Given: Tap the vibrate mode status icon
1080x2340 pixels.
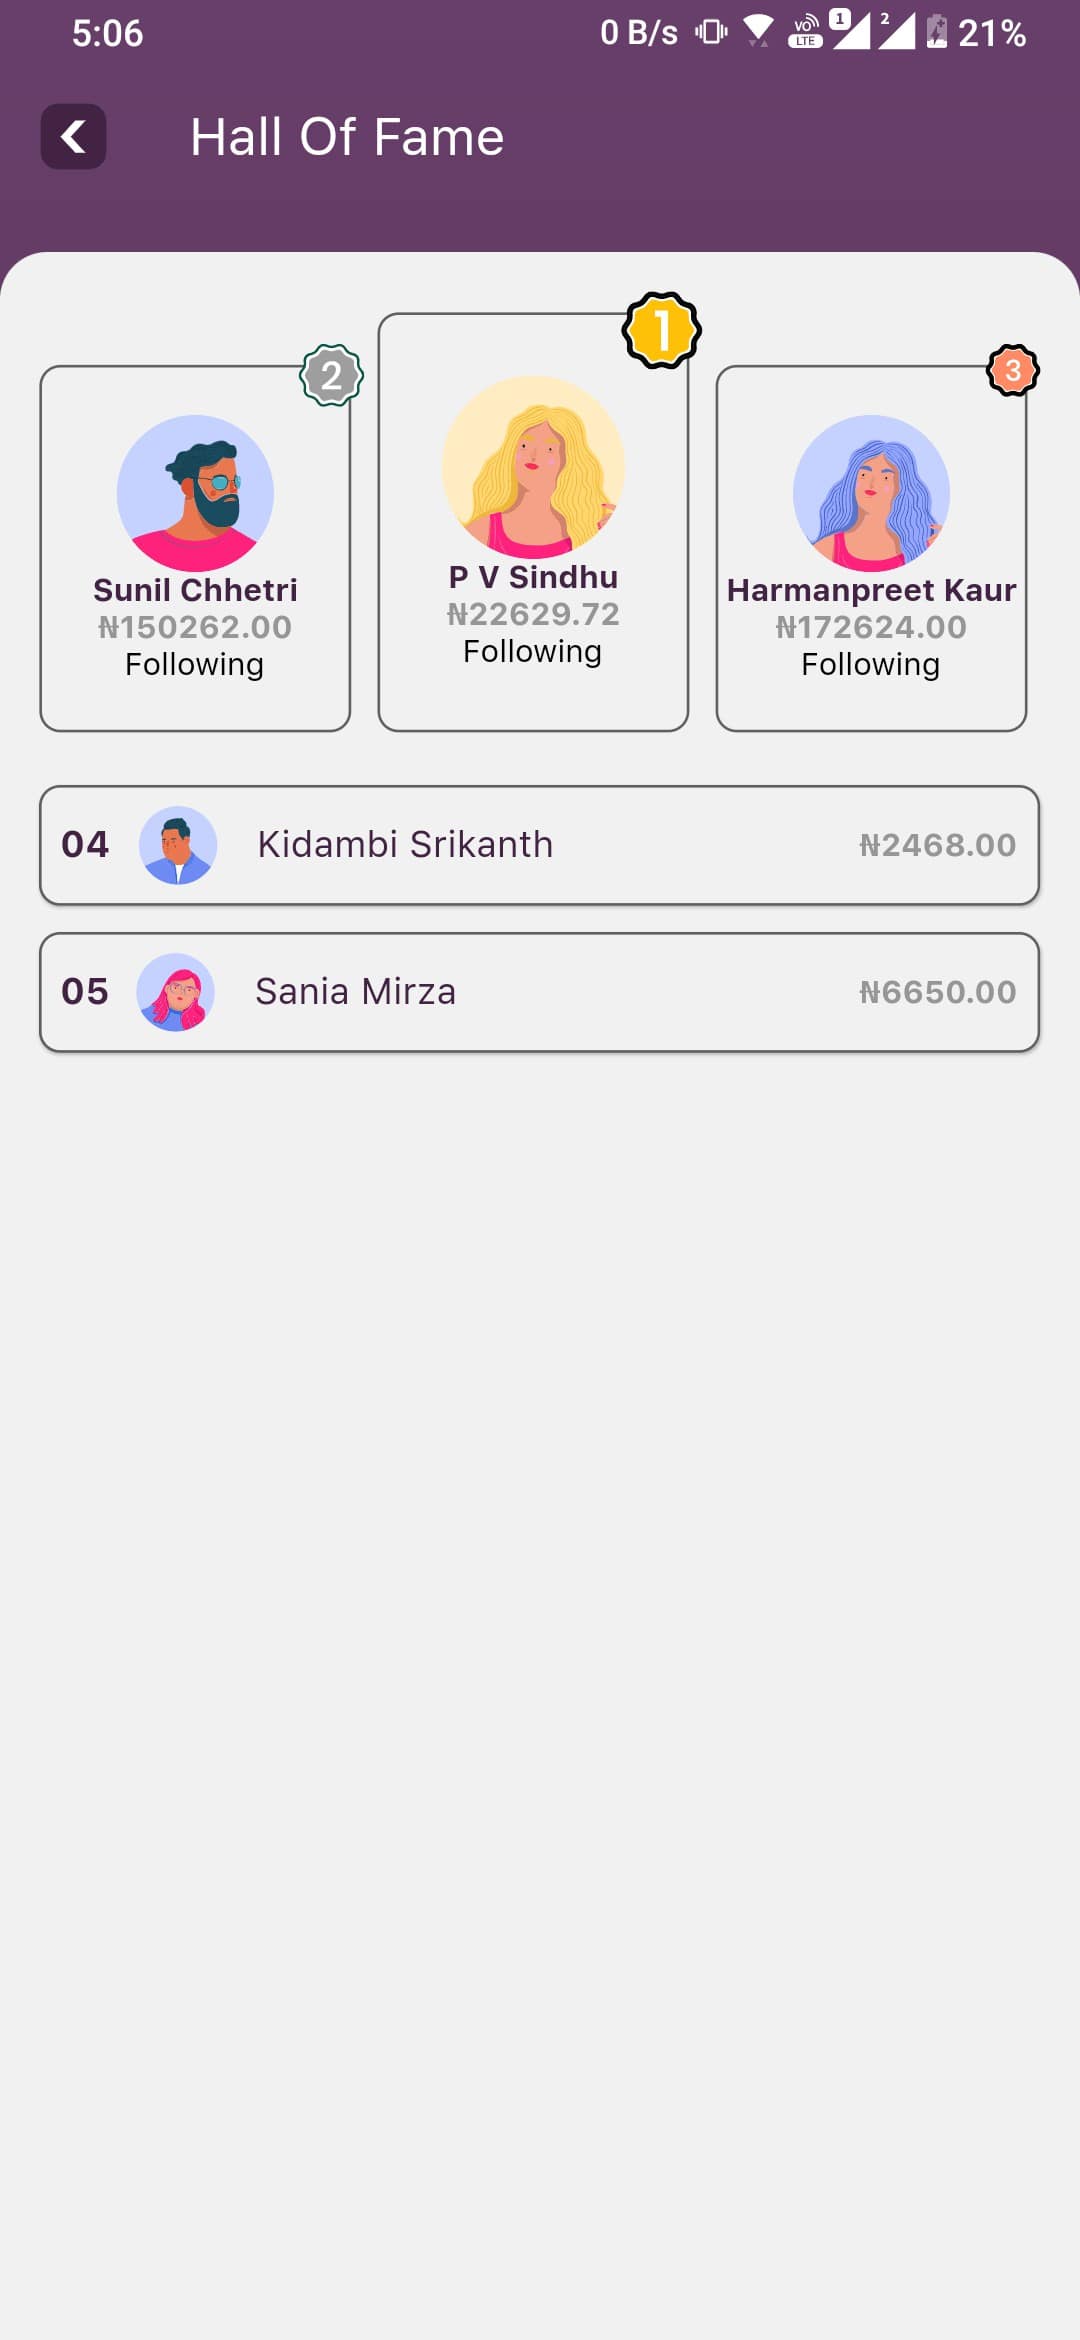Looking at the screenshot, I should 711,31.
